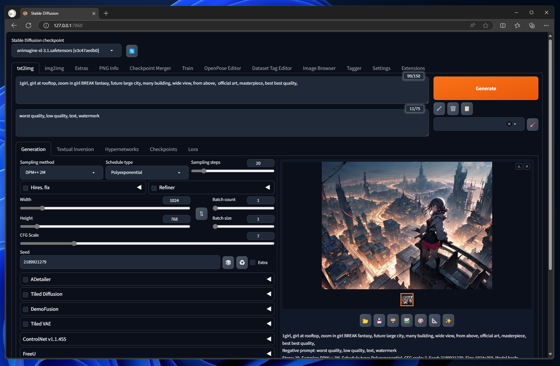Expand the ControlNet v1.1.455 section
This screenshot has height=366, width=560.
147,339
